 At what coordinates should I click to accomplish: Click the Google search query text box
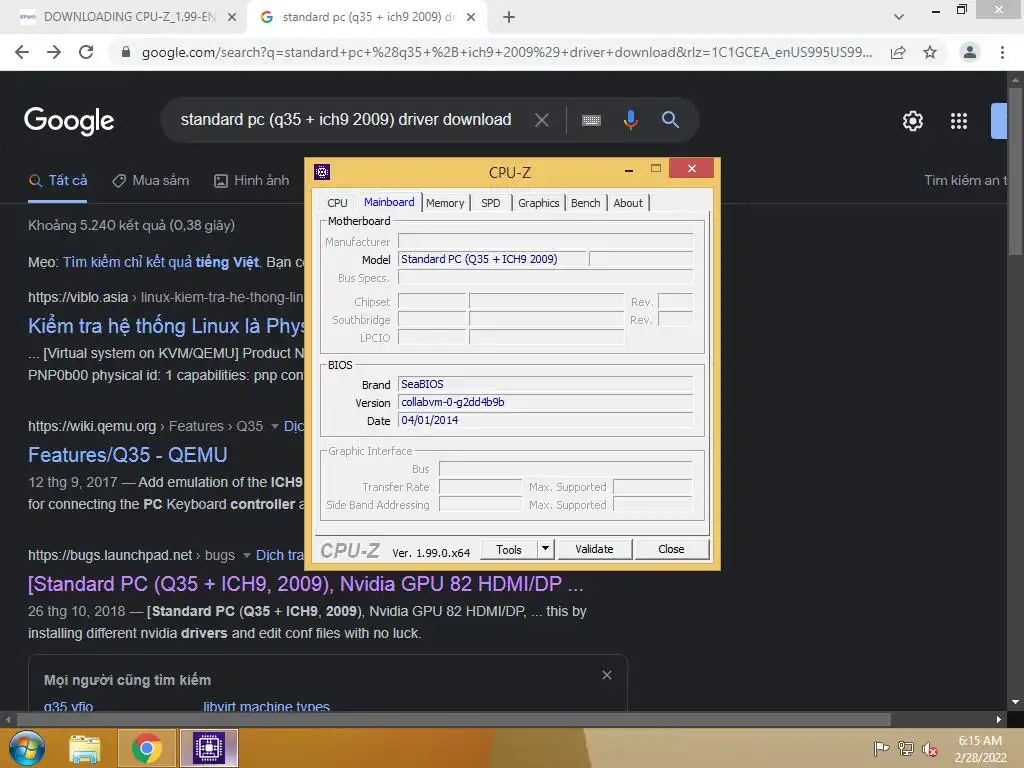point(346,120)
